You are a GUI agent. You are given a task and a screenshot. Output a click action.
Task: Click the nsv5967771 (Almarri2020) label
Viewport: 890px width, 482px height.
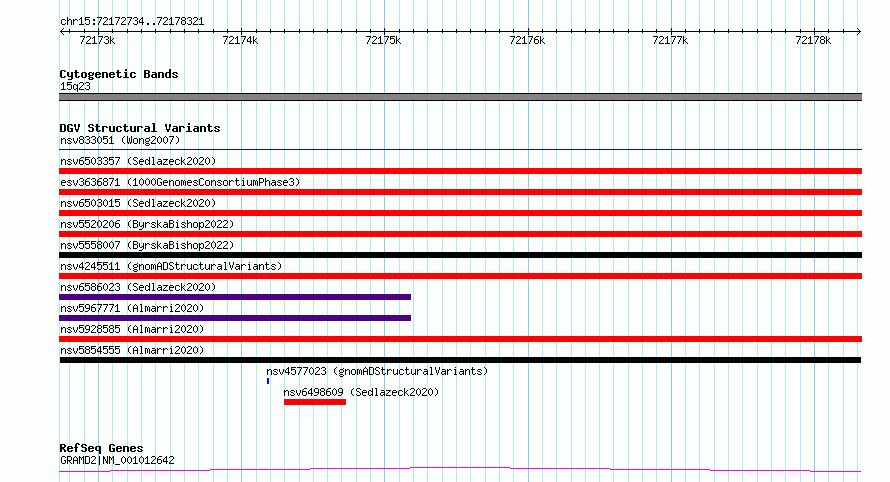point(132,308)
